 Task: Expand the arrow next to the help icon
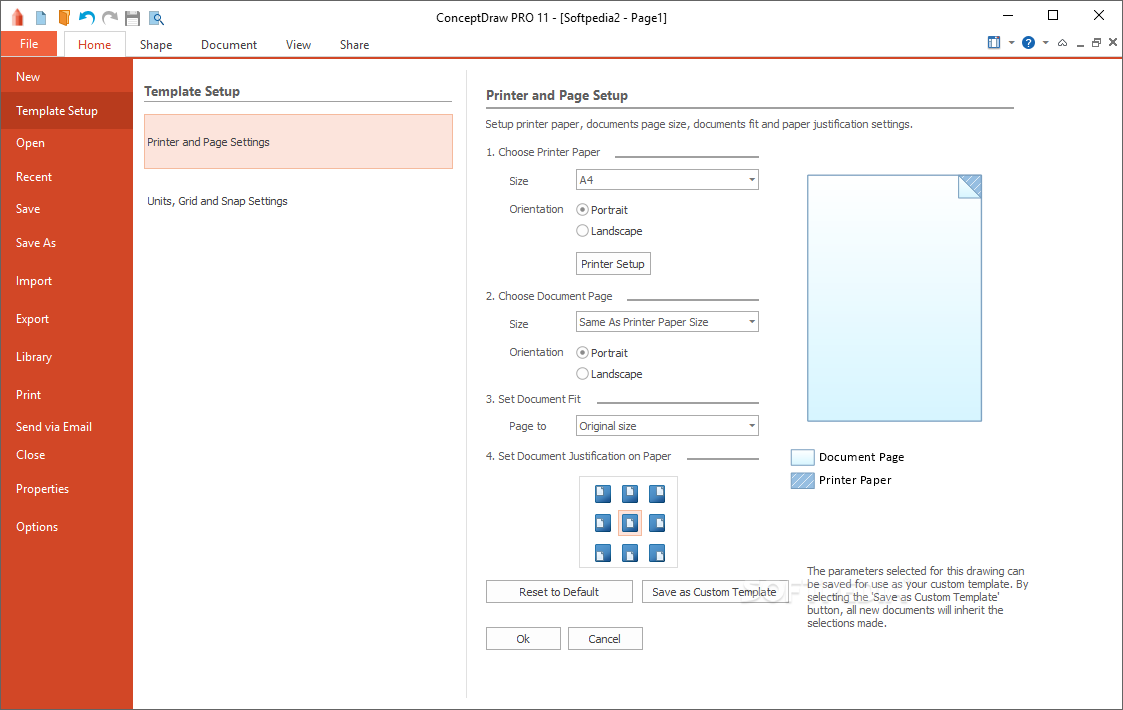pyautogui.click(x=1046, y=43)
